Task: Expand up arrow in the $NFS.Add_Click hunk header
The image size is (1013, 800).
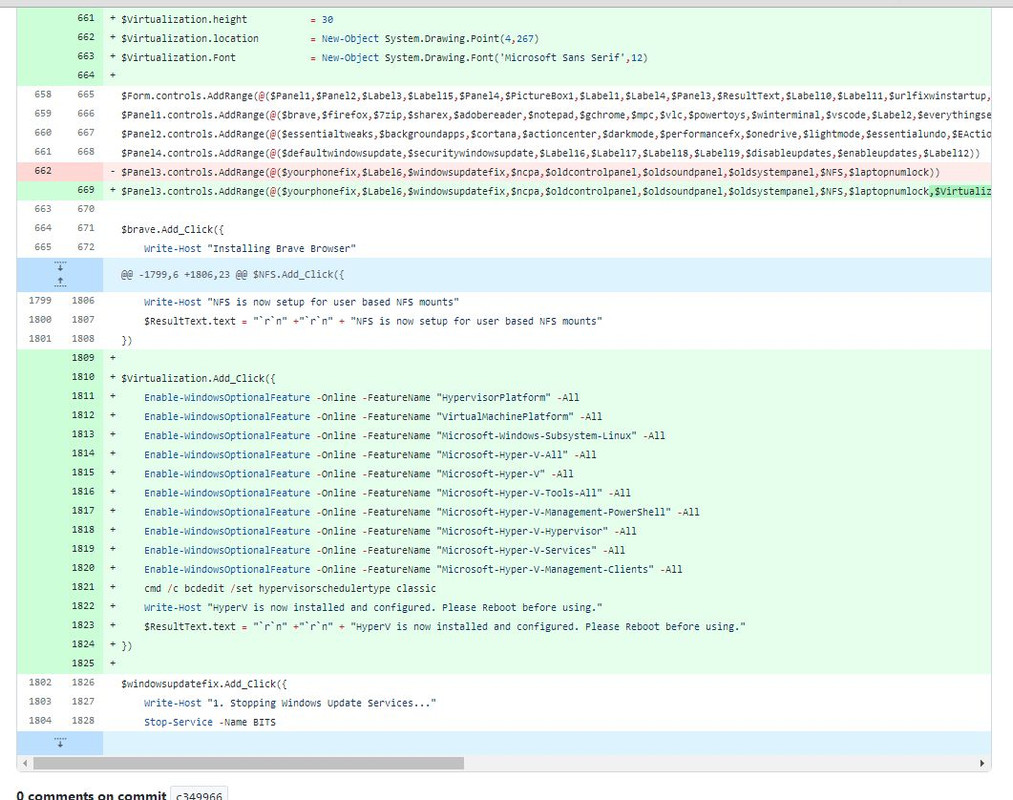Action: [x=60, y=282]
